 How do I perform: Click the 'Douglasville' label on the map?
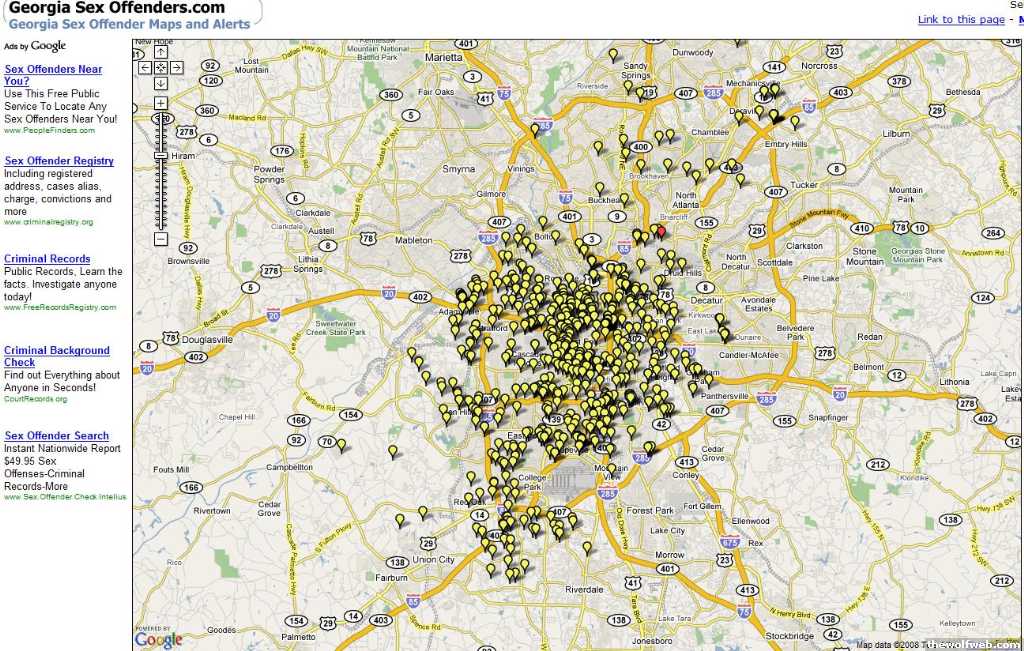coord(207,340)
